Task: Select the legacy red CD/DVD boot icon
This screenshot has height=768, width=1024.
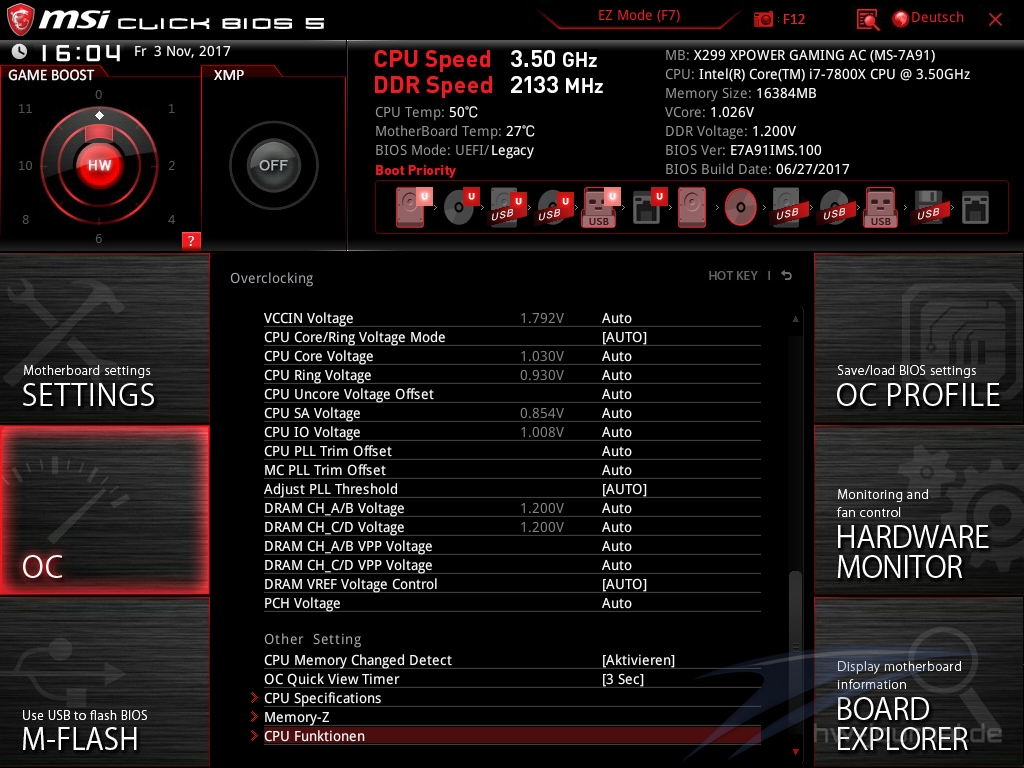Action: (741, 208)
